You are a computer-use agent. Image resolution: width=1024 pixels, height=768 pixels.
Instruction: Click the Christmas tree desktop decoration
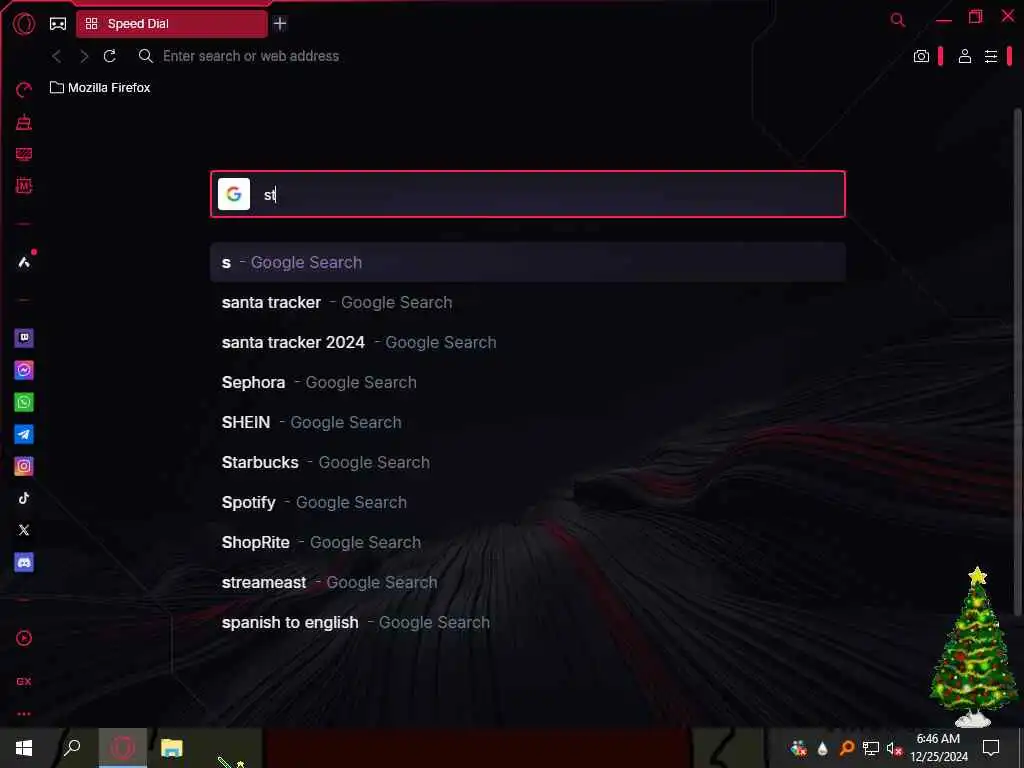coord(974,647)
